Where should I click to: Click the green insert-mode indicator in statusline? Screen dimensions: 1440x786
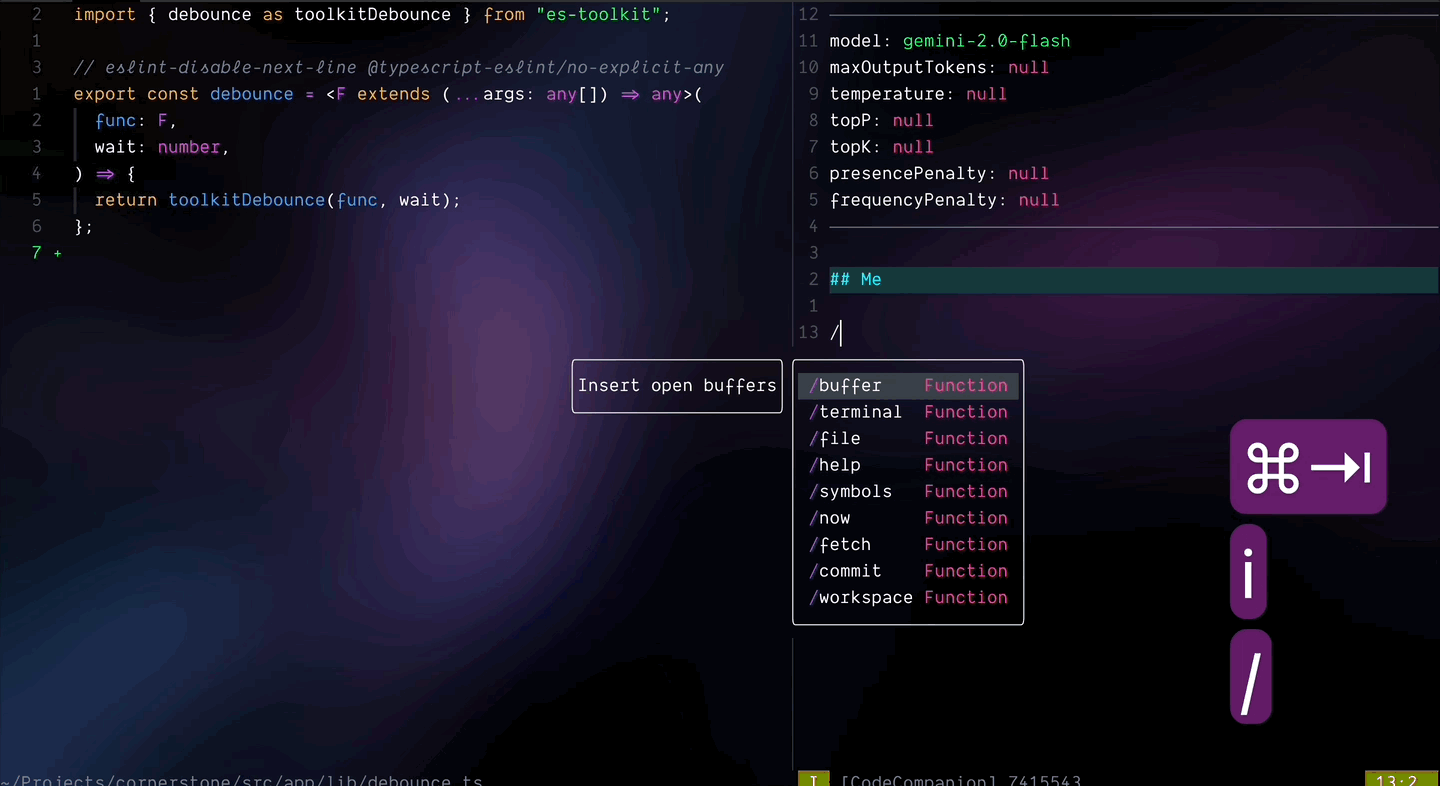(813, 781)
